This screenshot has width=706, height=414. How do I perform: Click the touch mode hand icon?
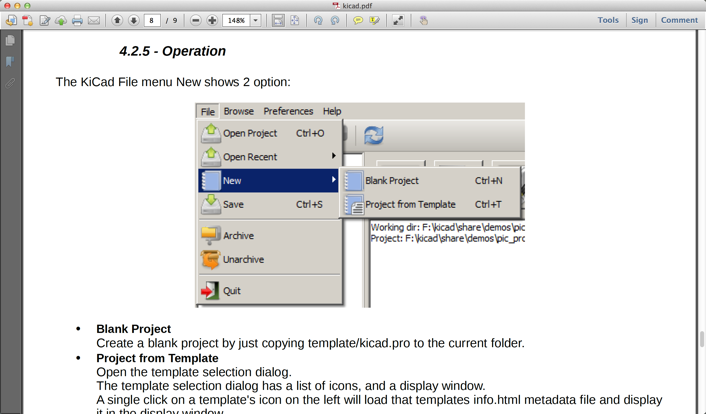[x=423, y=20]
